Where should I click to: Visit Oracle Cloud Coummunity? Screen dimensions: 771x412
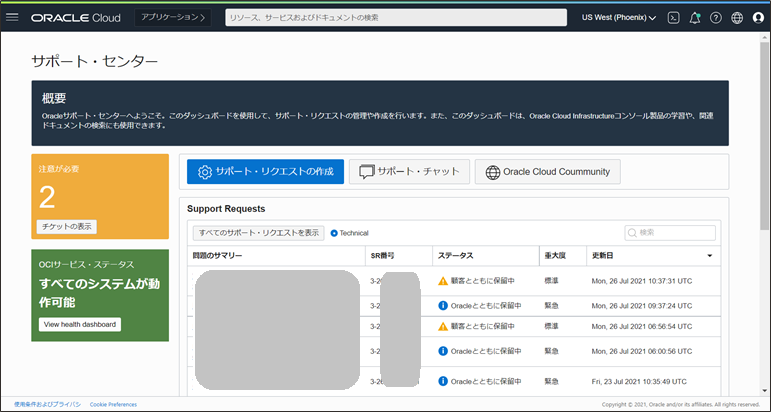pyautogui.click(x=548, y=172)
